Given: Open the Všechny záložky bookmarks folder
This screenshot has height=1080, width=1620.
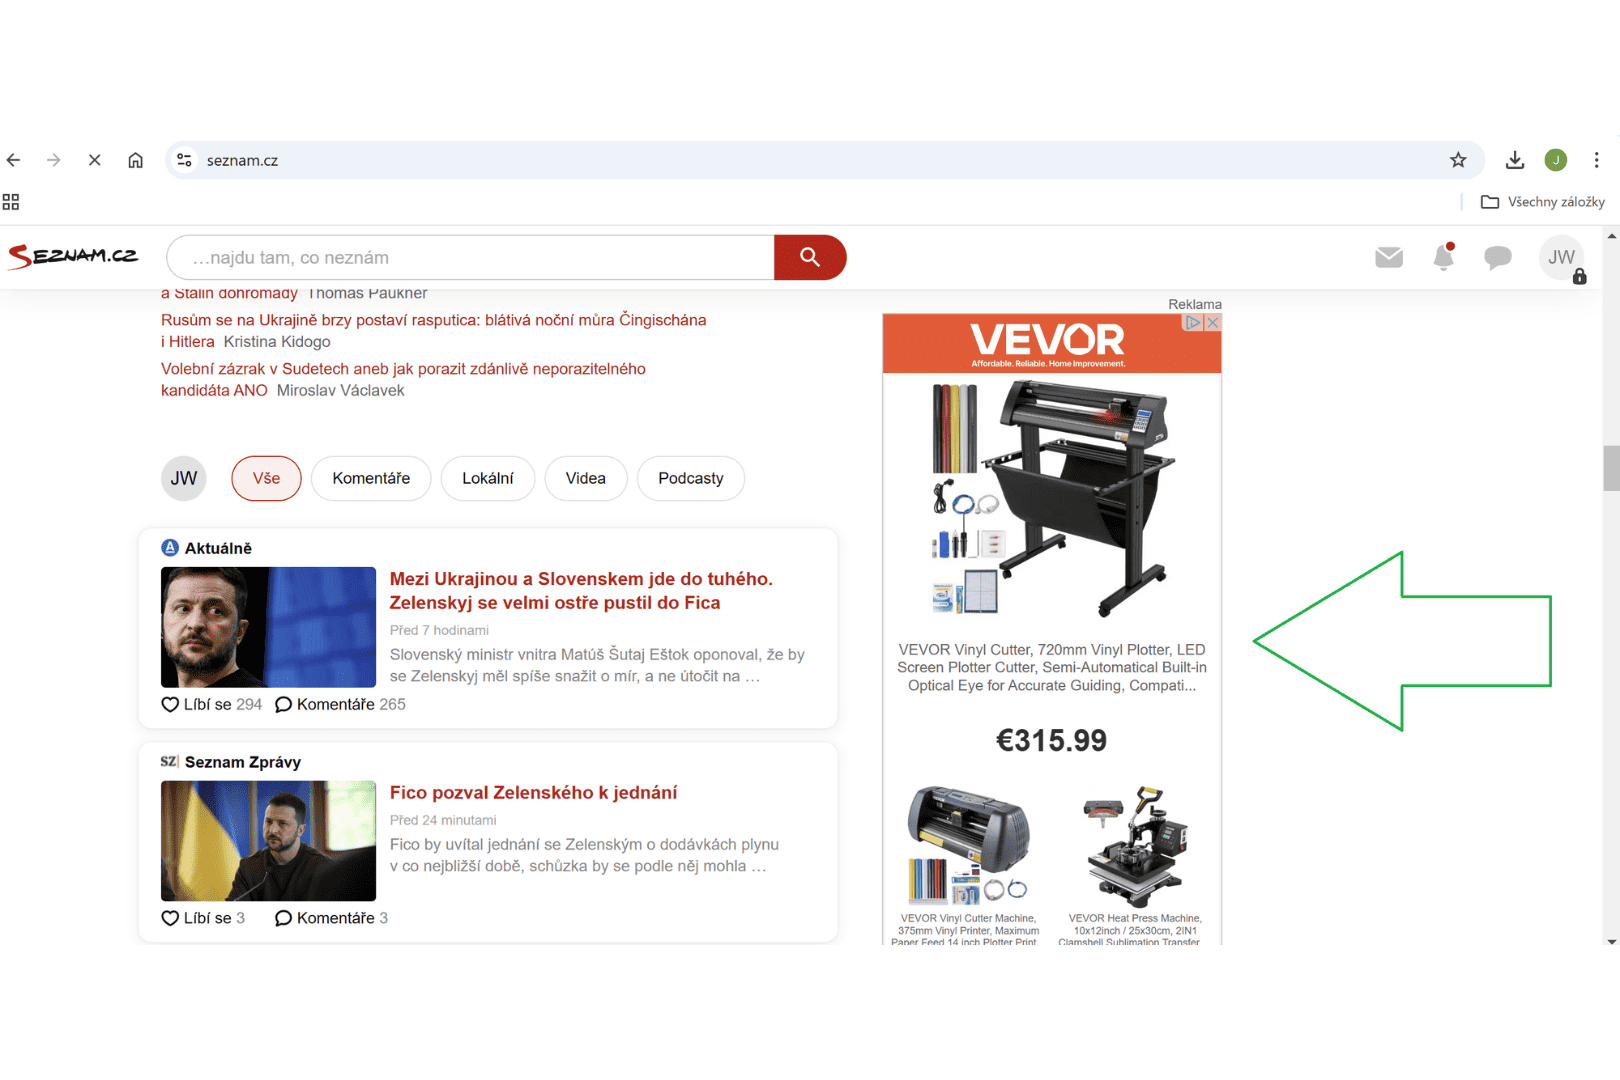Looking at the screenshot, I should coord(1543,202).
